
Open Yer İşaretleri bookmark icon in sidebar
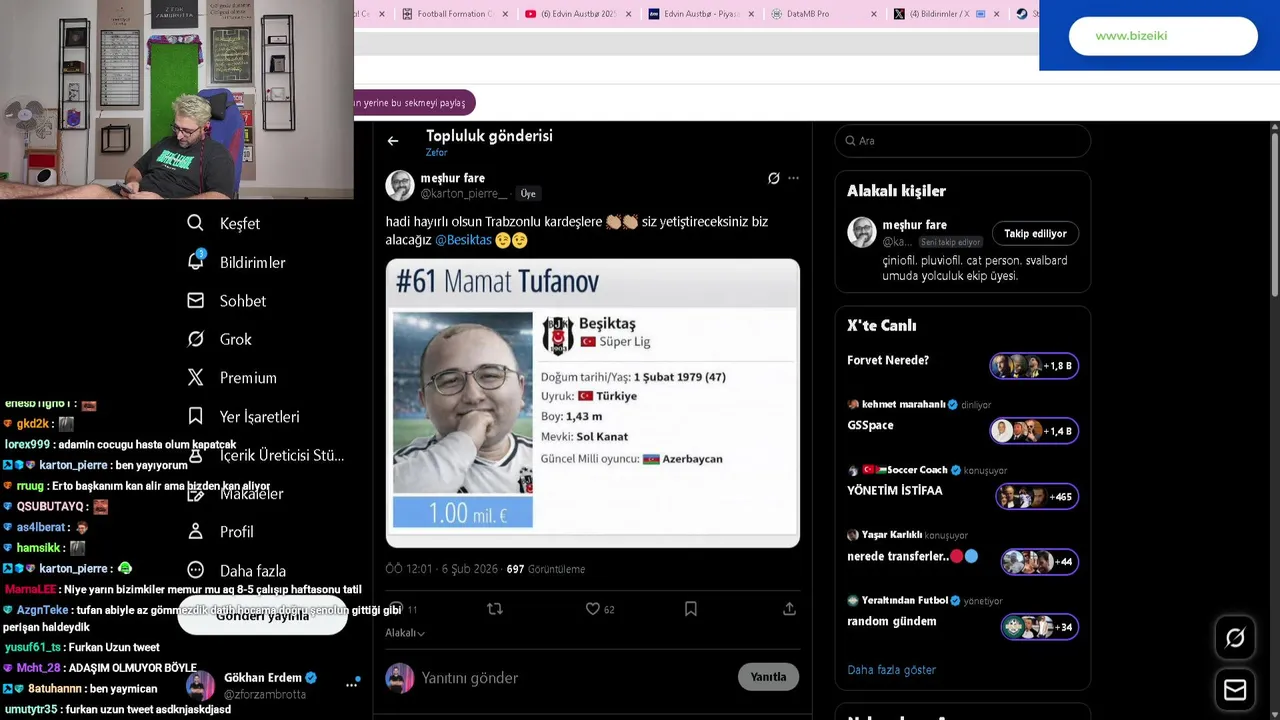tap(196, 416)
